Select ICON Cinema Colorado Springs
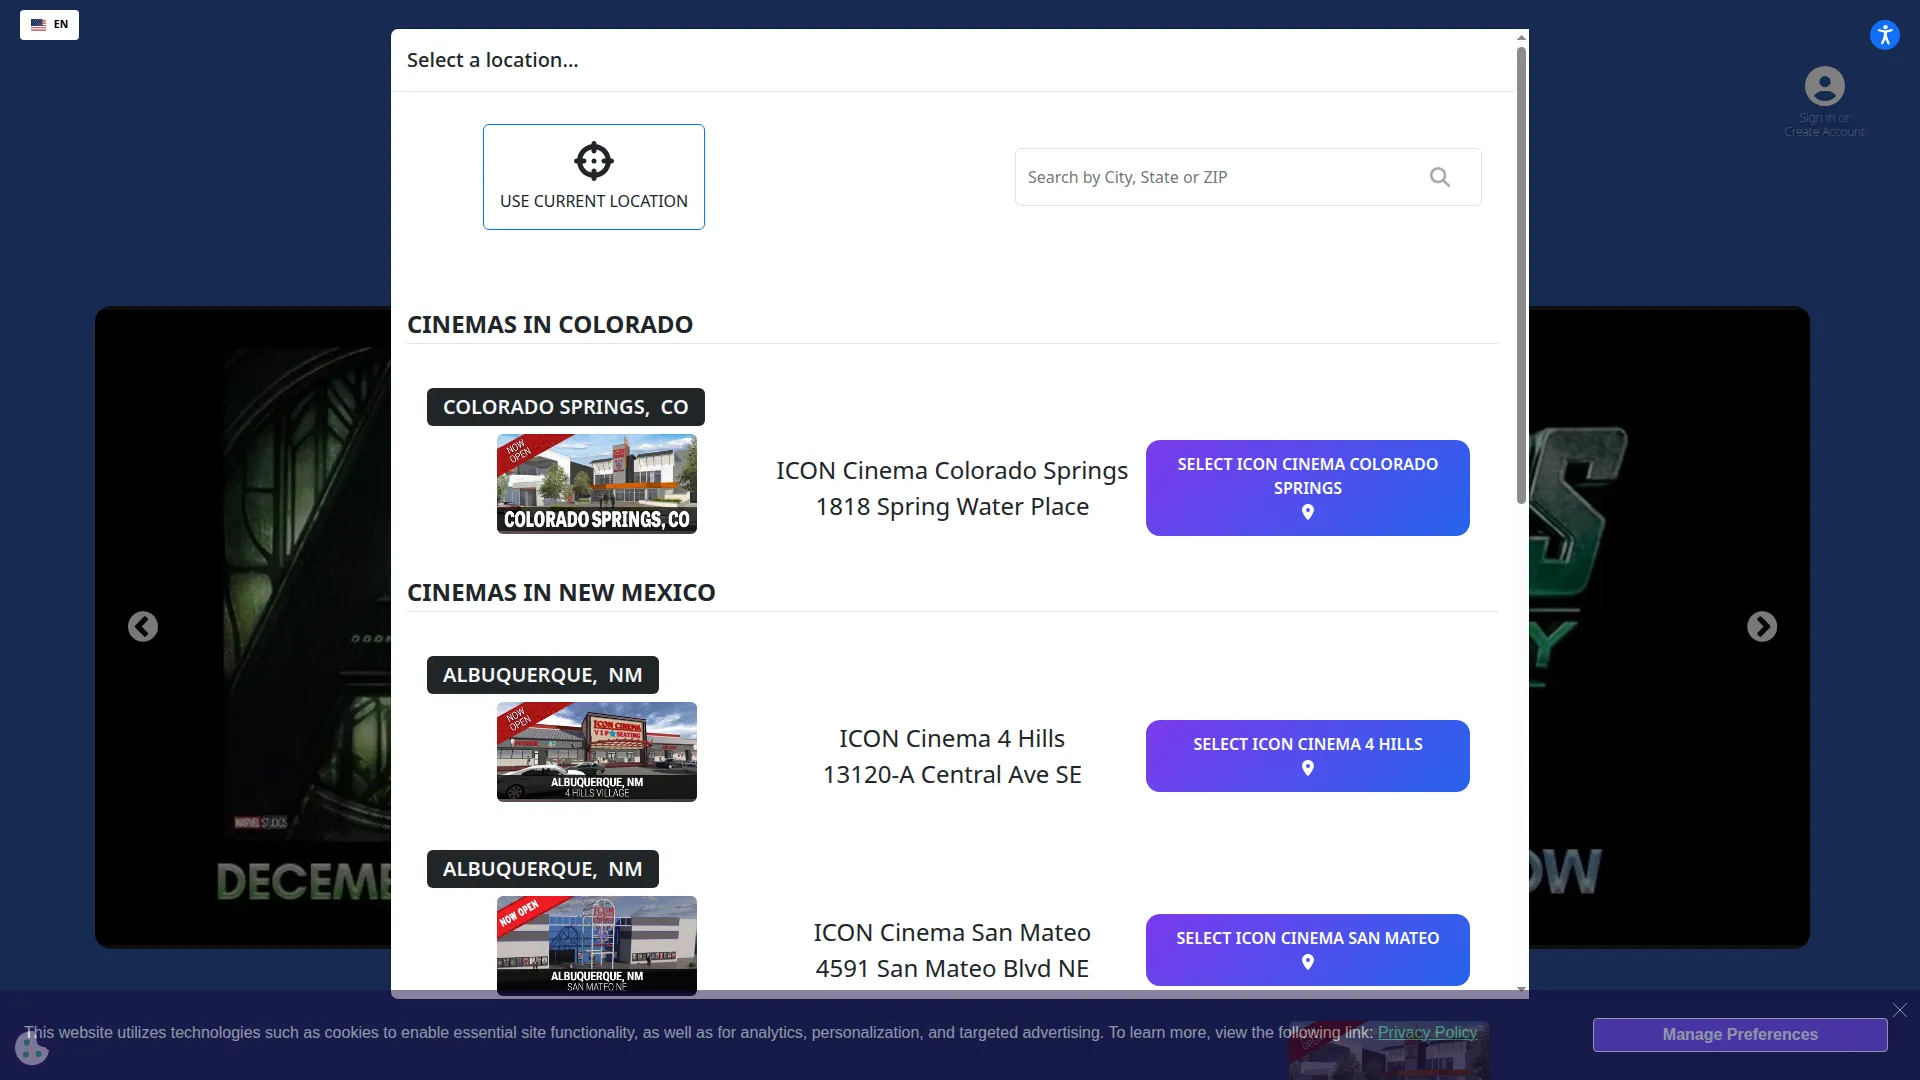This screenshot has width=1920, height=1080. tap(1308, 488)
